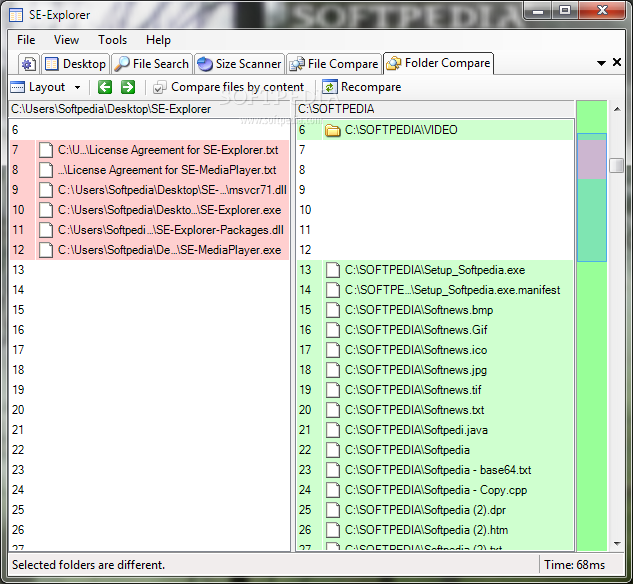The height and width of the screenshot is (584, 633).
Task: Click the Softpedia - Copy.cpp file icon
Action: [x=333, y=490]
